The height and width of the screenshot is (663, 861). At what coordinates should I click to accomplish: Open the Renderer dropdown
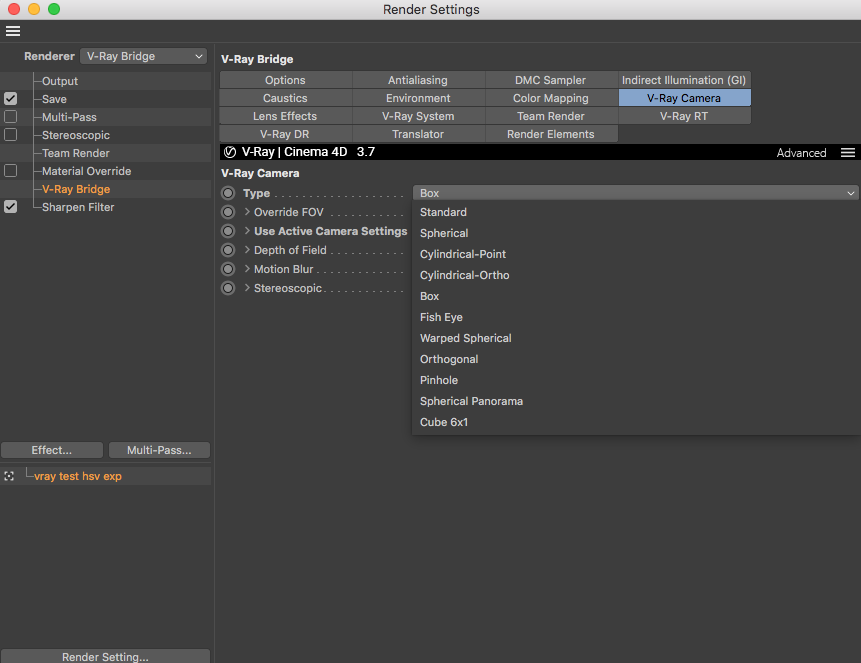(144, 56)
